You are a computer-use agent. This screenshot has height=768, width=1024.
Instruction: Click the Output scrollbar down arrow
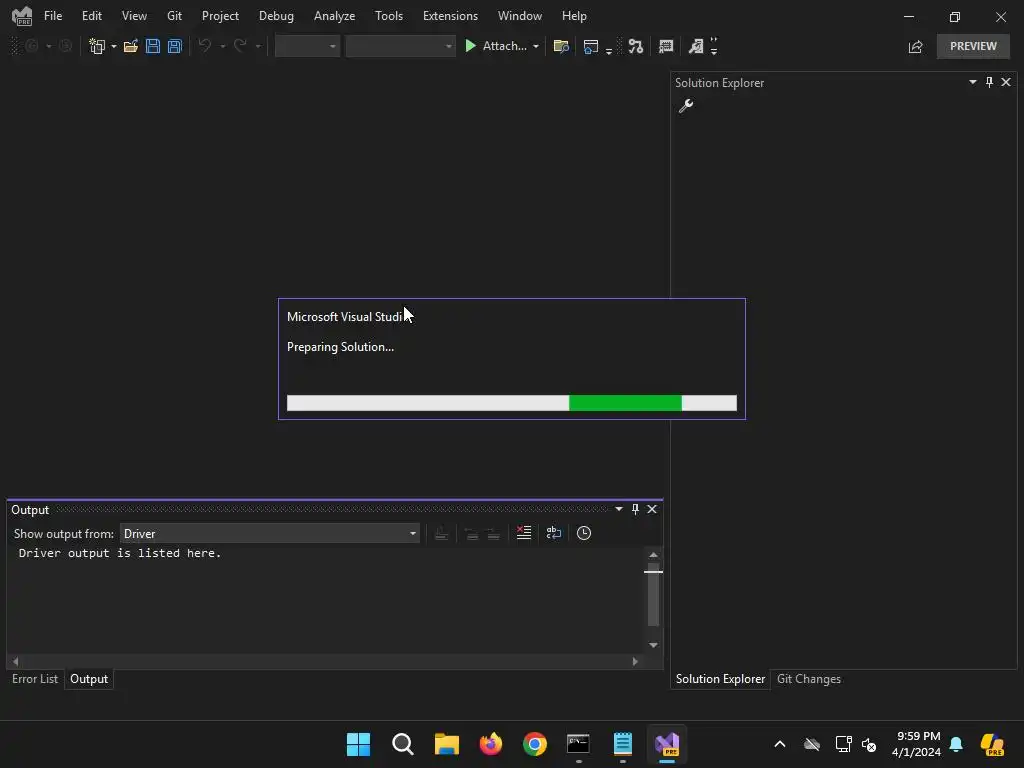(x=653, y=645)
